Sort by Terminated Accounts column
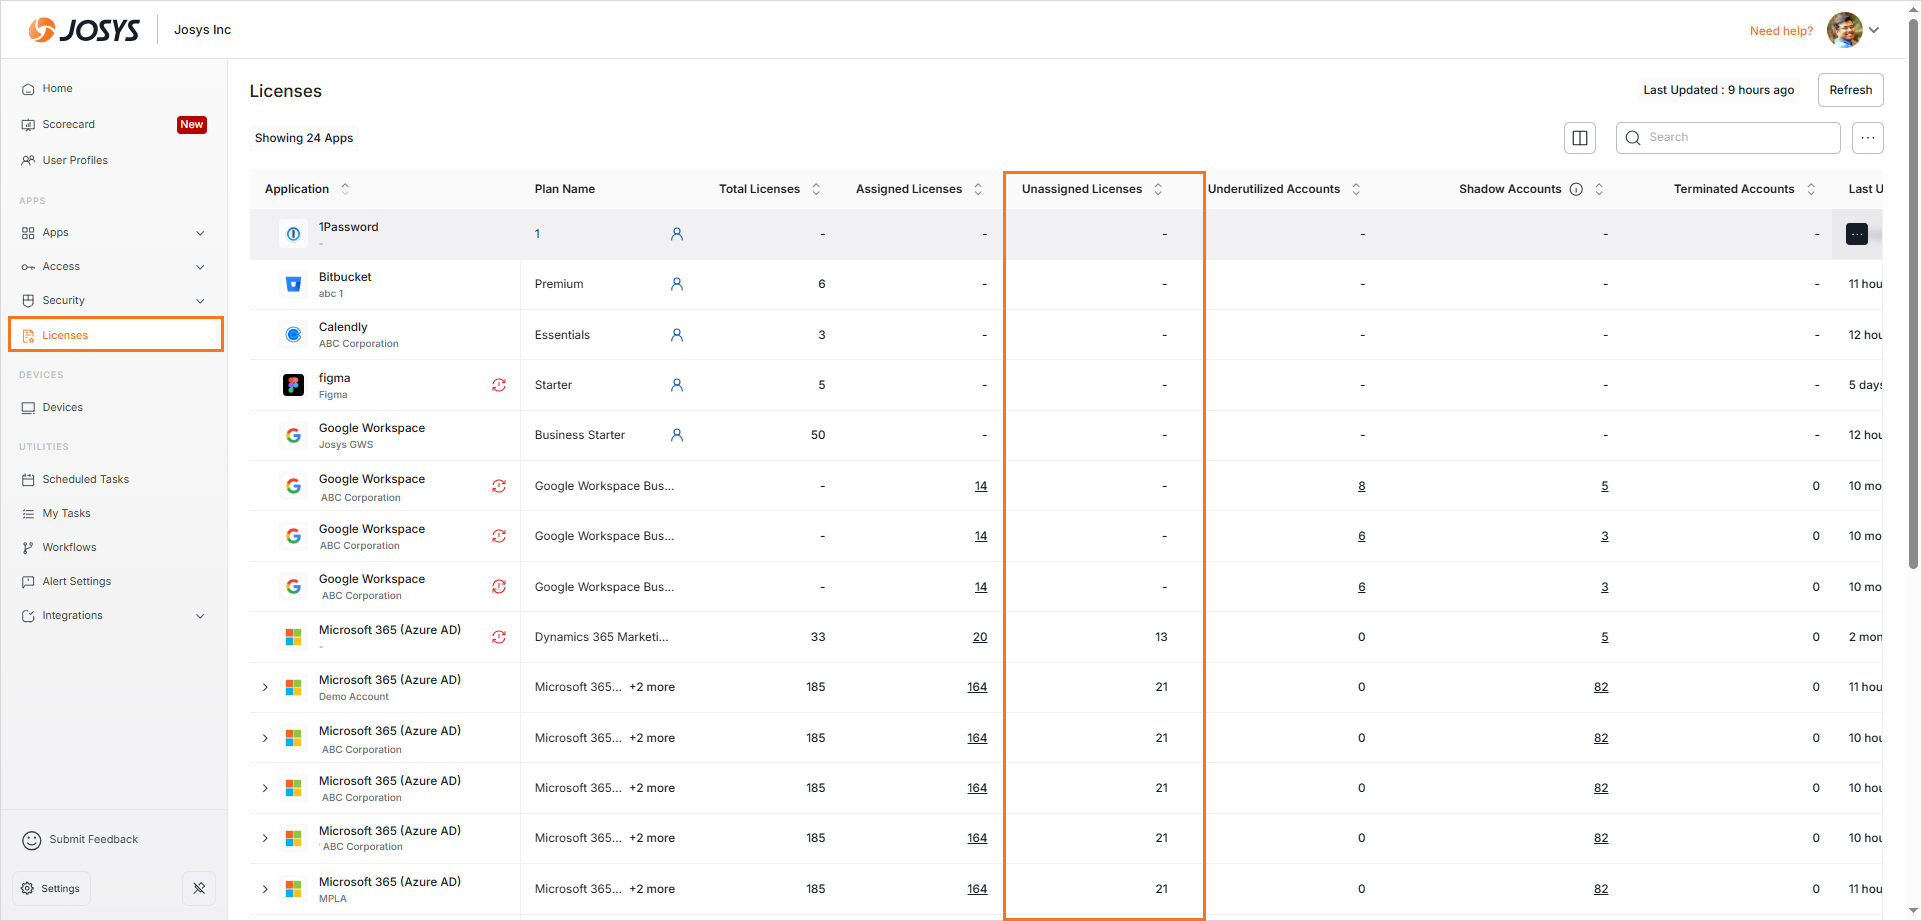 tap(1811, 189)
